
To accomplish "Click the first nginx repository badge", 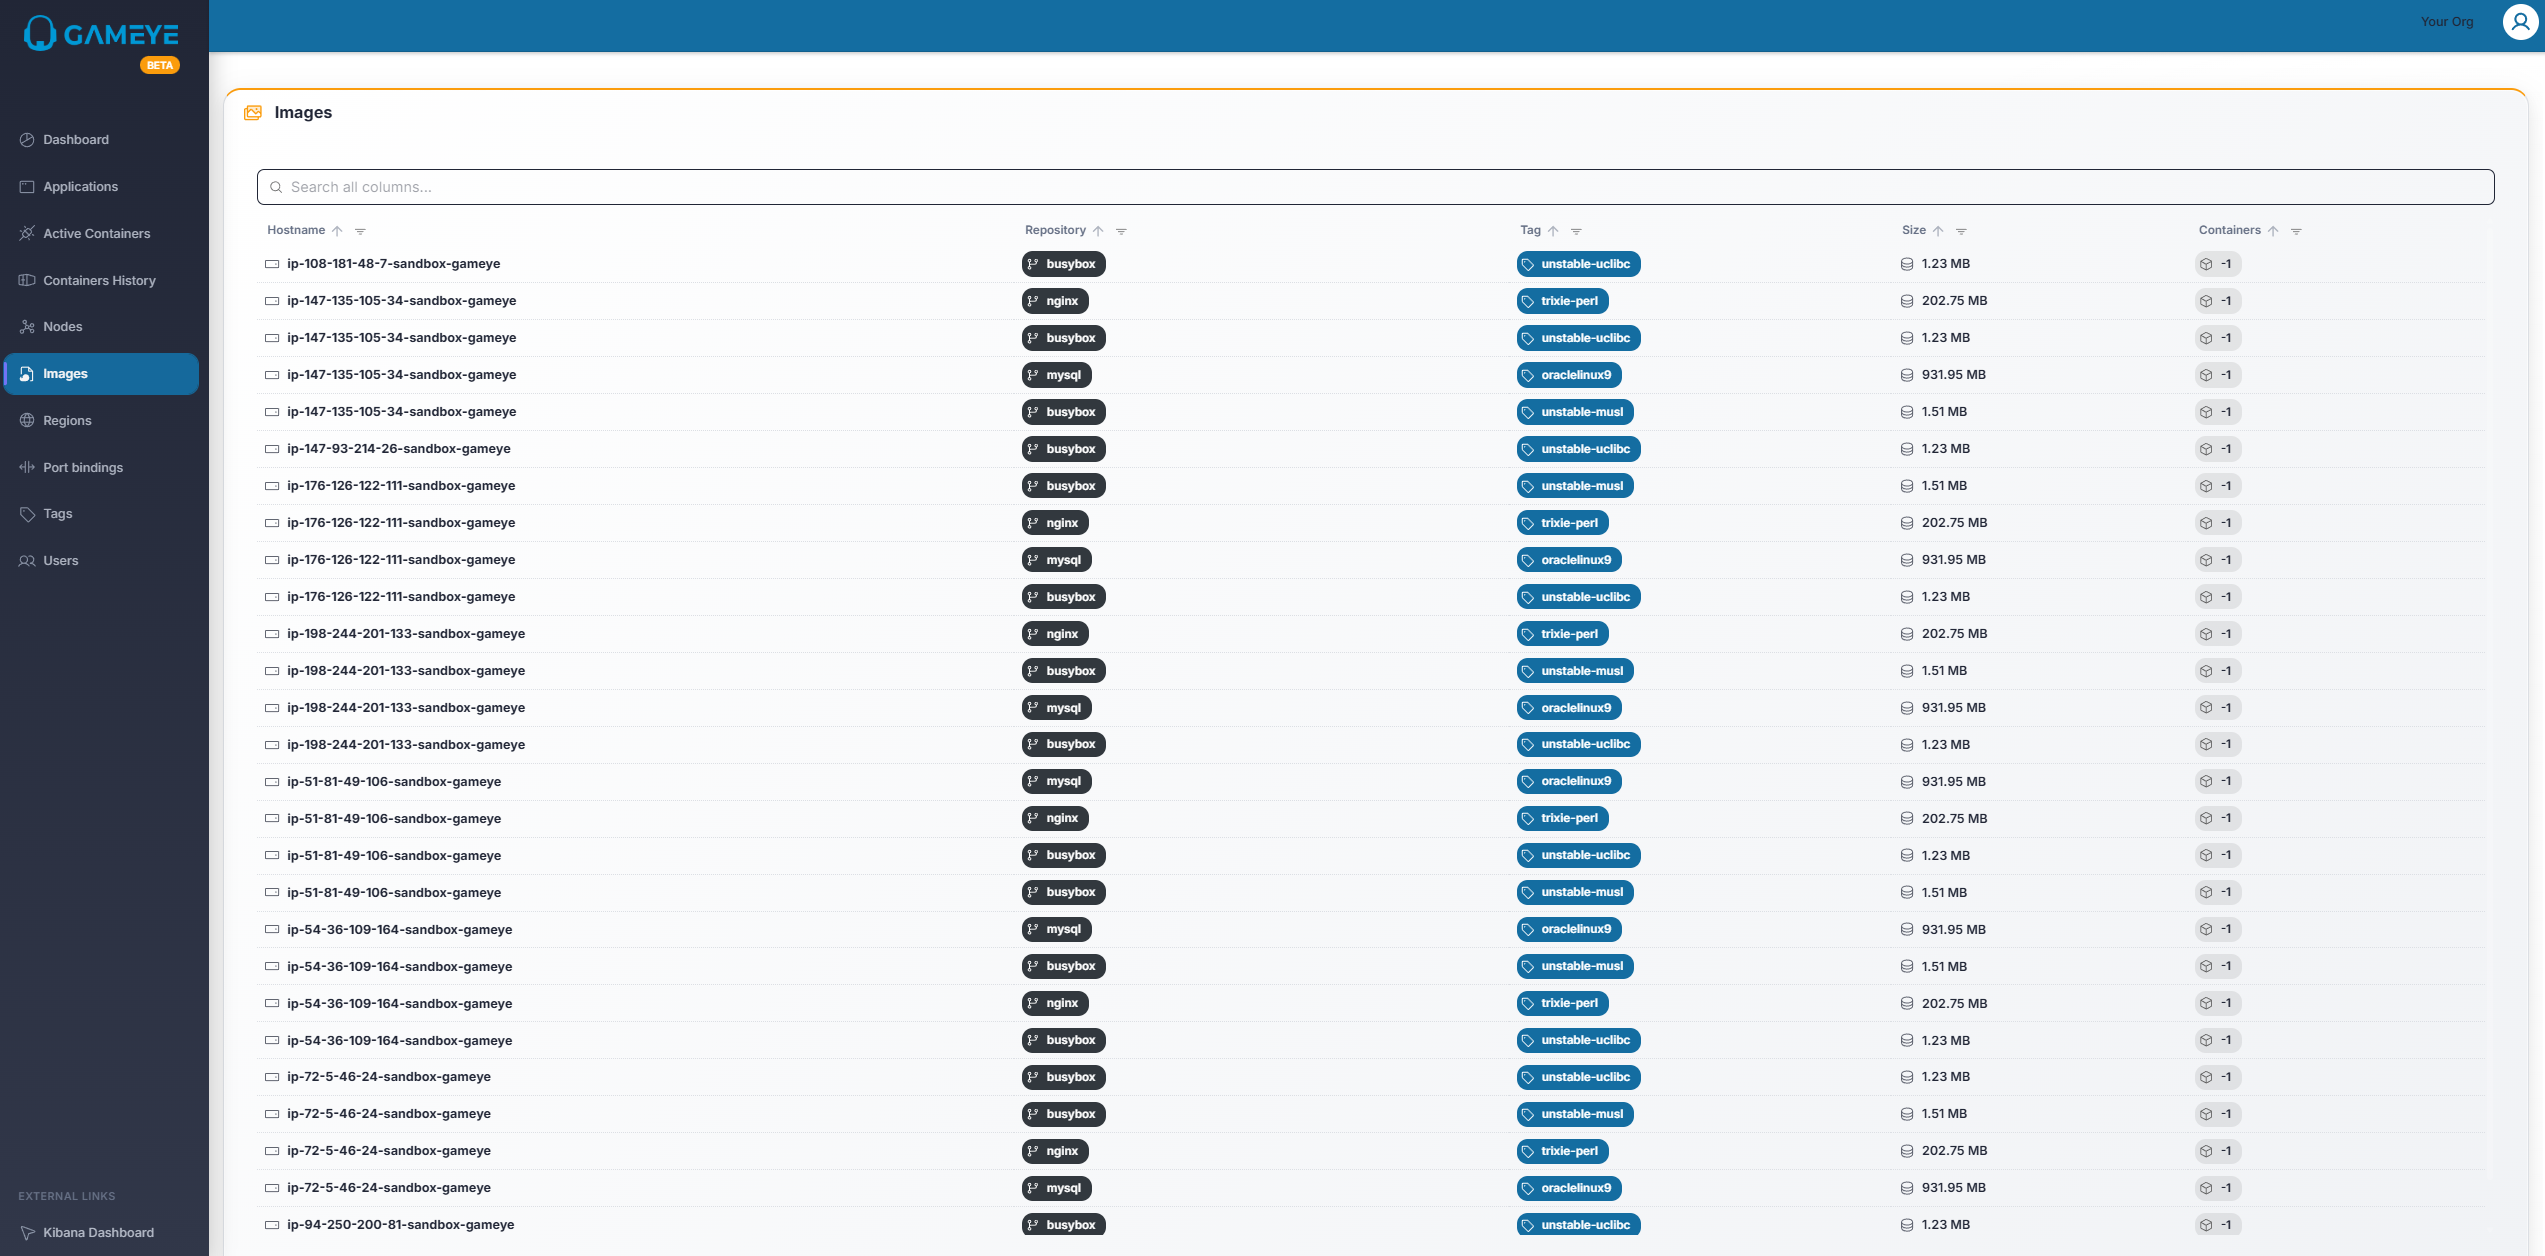I will pyautogui.click(x=1055, y=301).
